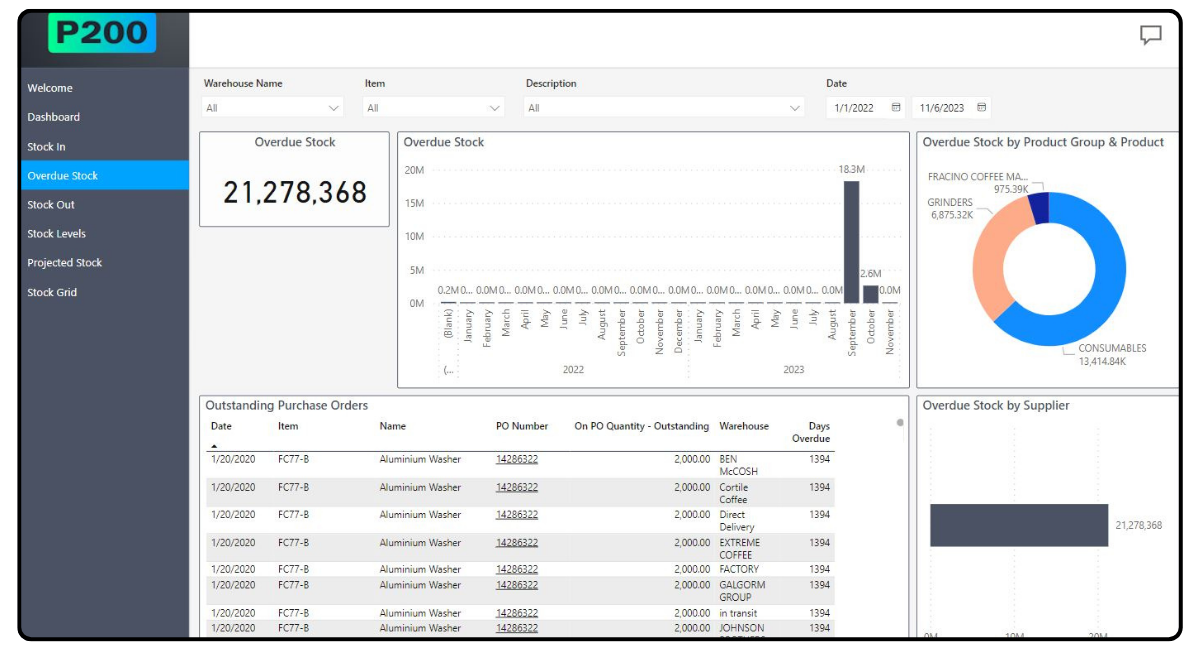This screenshot has width=1200, height=650.
Task: Click the P200 logo
Action: (103, 33)
